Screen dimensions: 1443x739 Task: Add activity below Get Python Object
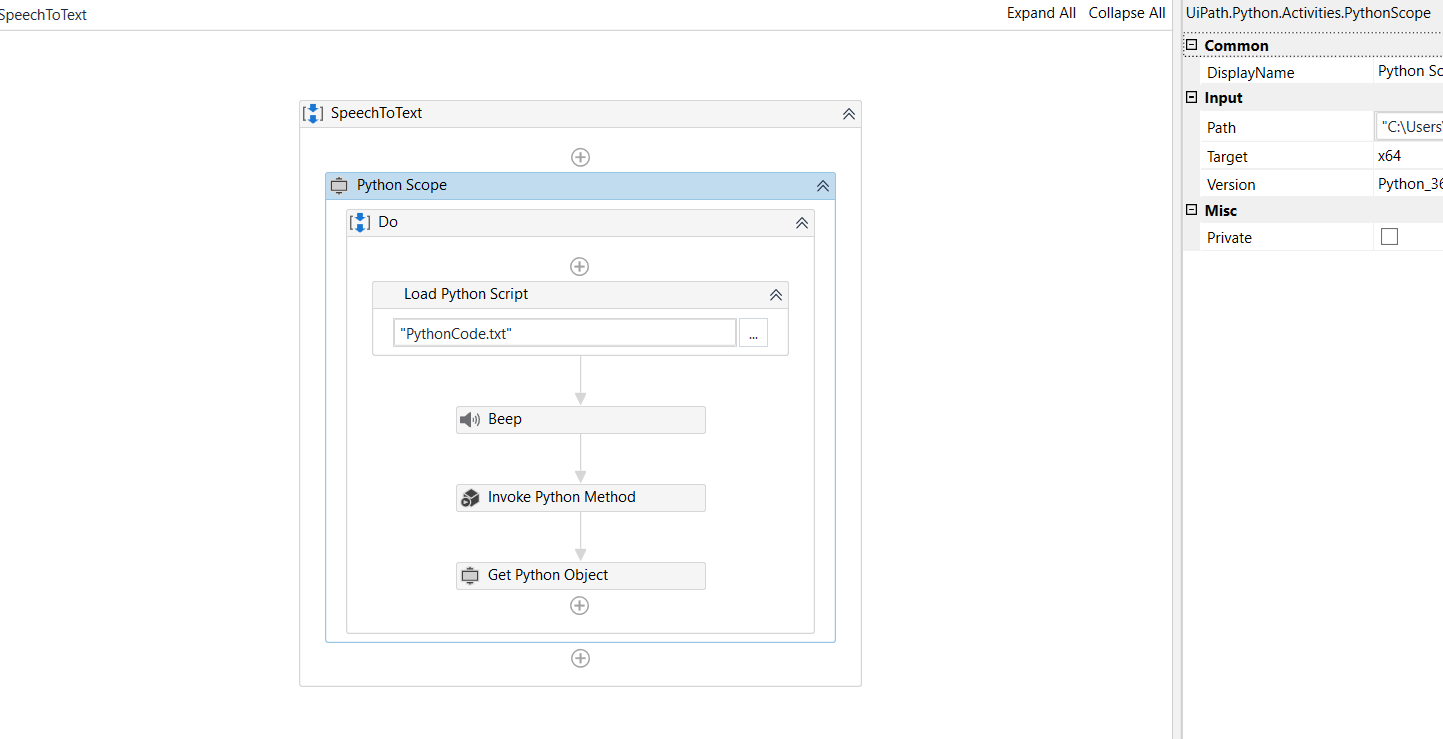[x=579, y=606]
